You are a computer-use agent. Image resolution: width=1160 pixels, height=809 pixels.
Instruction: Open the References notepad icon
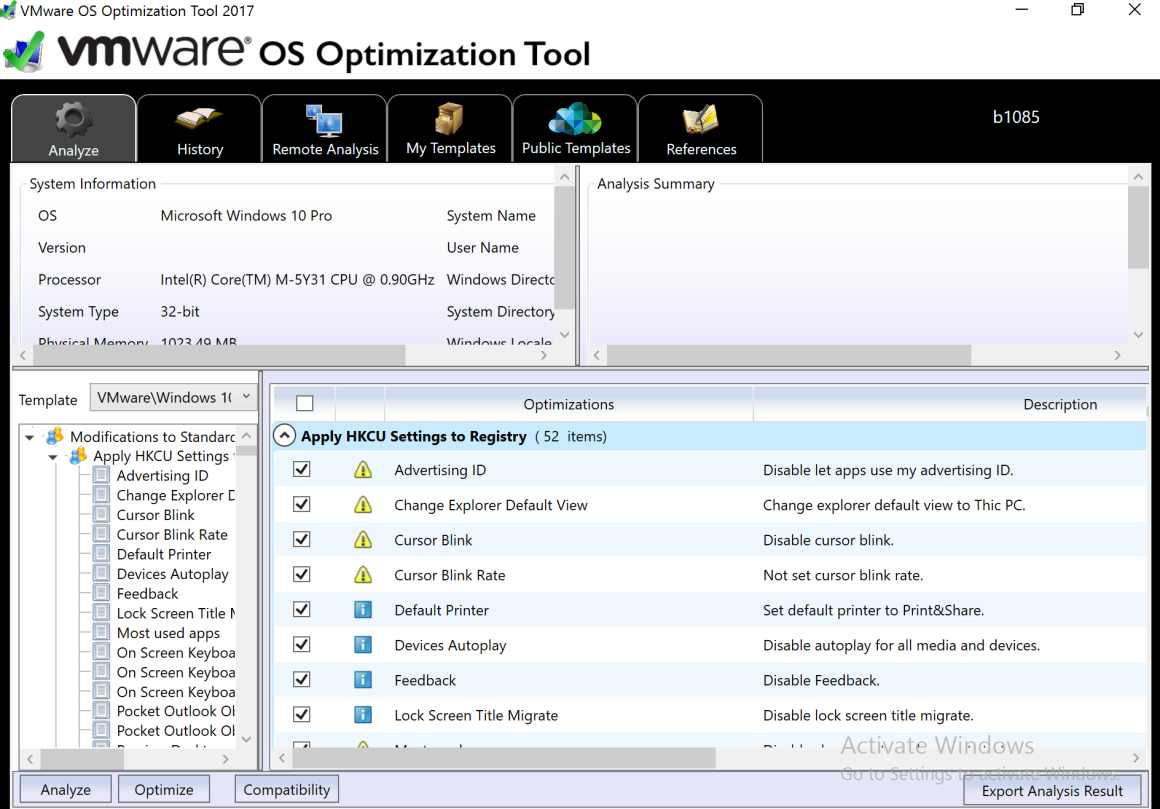pos(700,120)
